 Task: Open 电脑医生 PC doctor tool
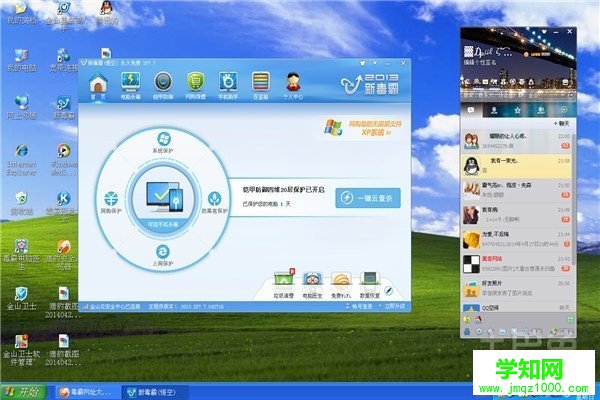(x=312, y=285)
